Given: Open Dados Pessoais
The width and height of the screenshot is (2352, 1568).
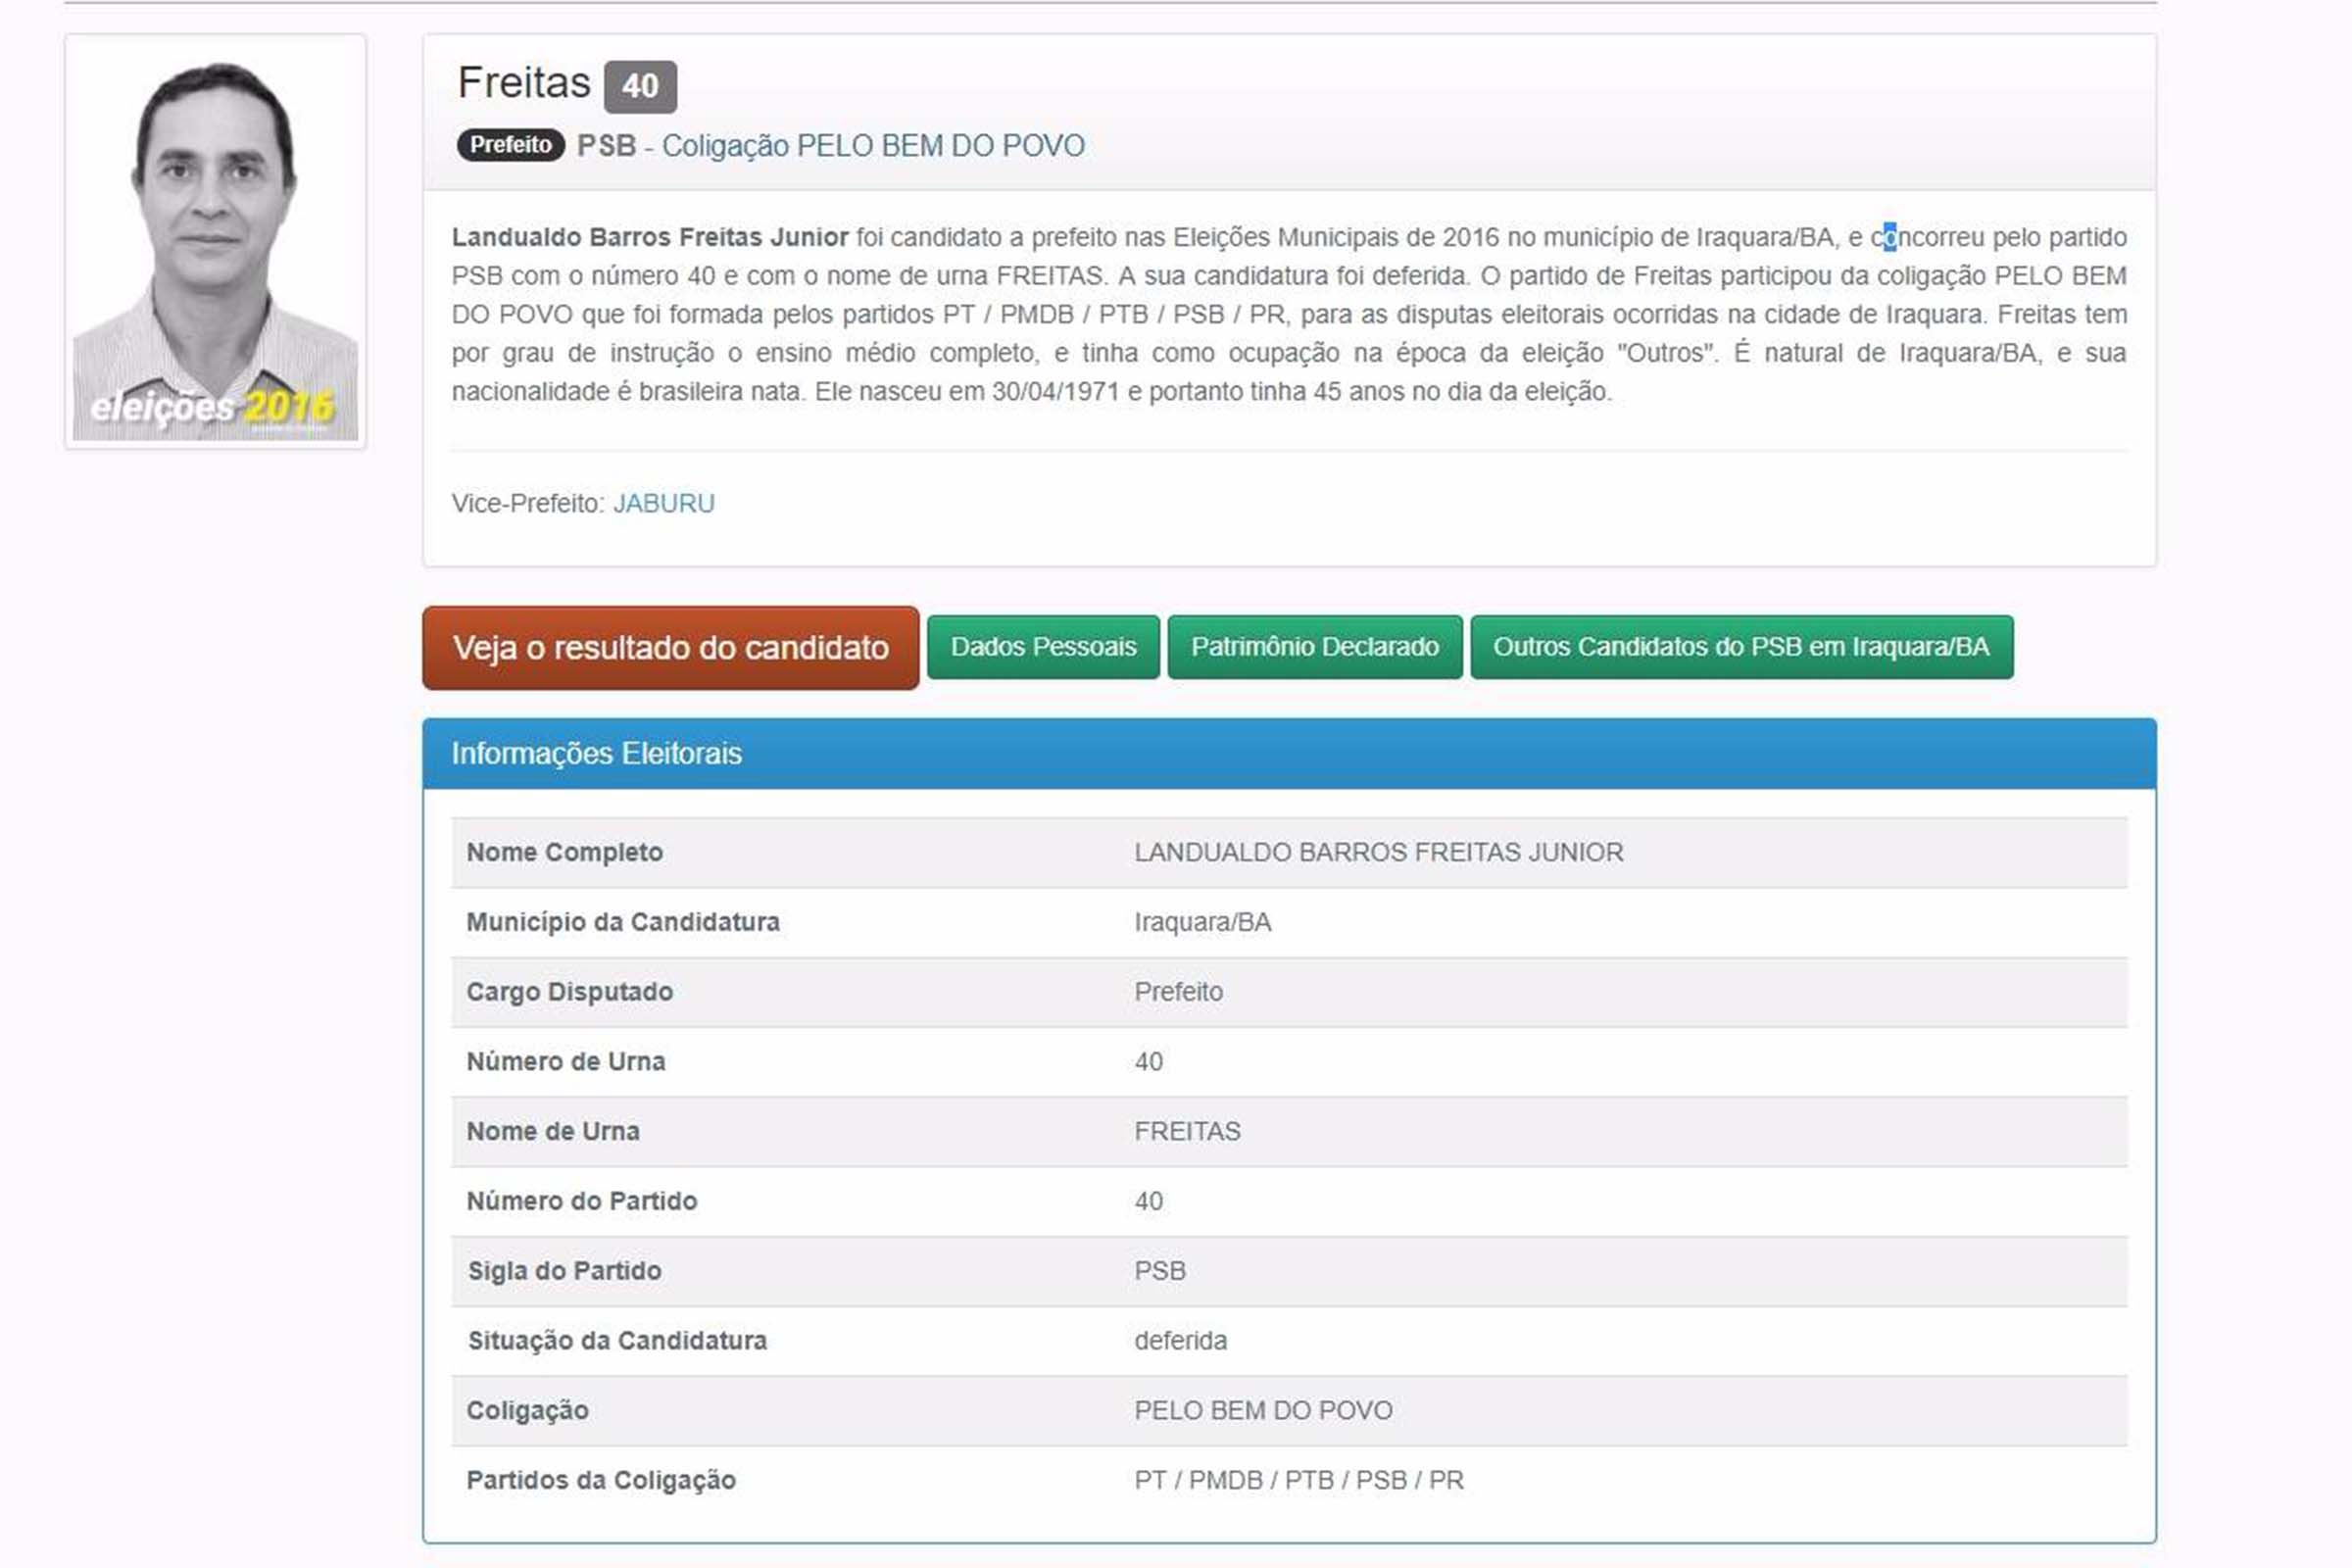Looking at the screenshot, I should (x=1043, y=646).
